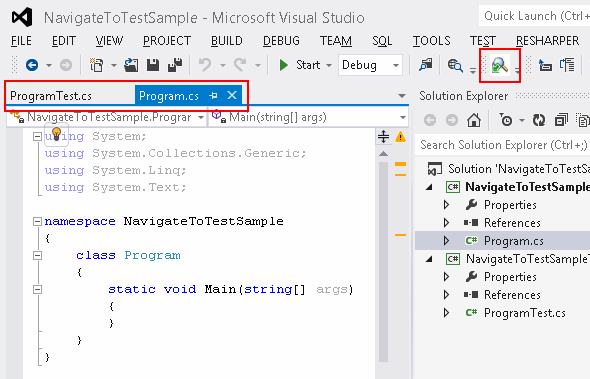Click the lines-and-pages icon near Solution Explorer

click(x=567, y=65)
